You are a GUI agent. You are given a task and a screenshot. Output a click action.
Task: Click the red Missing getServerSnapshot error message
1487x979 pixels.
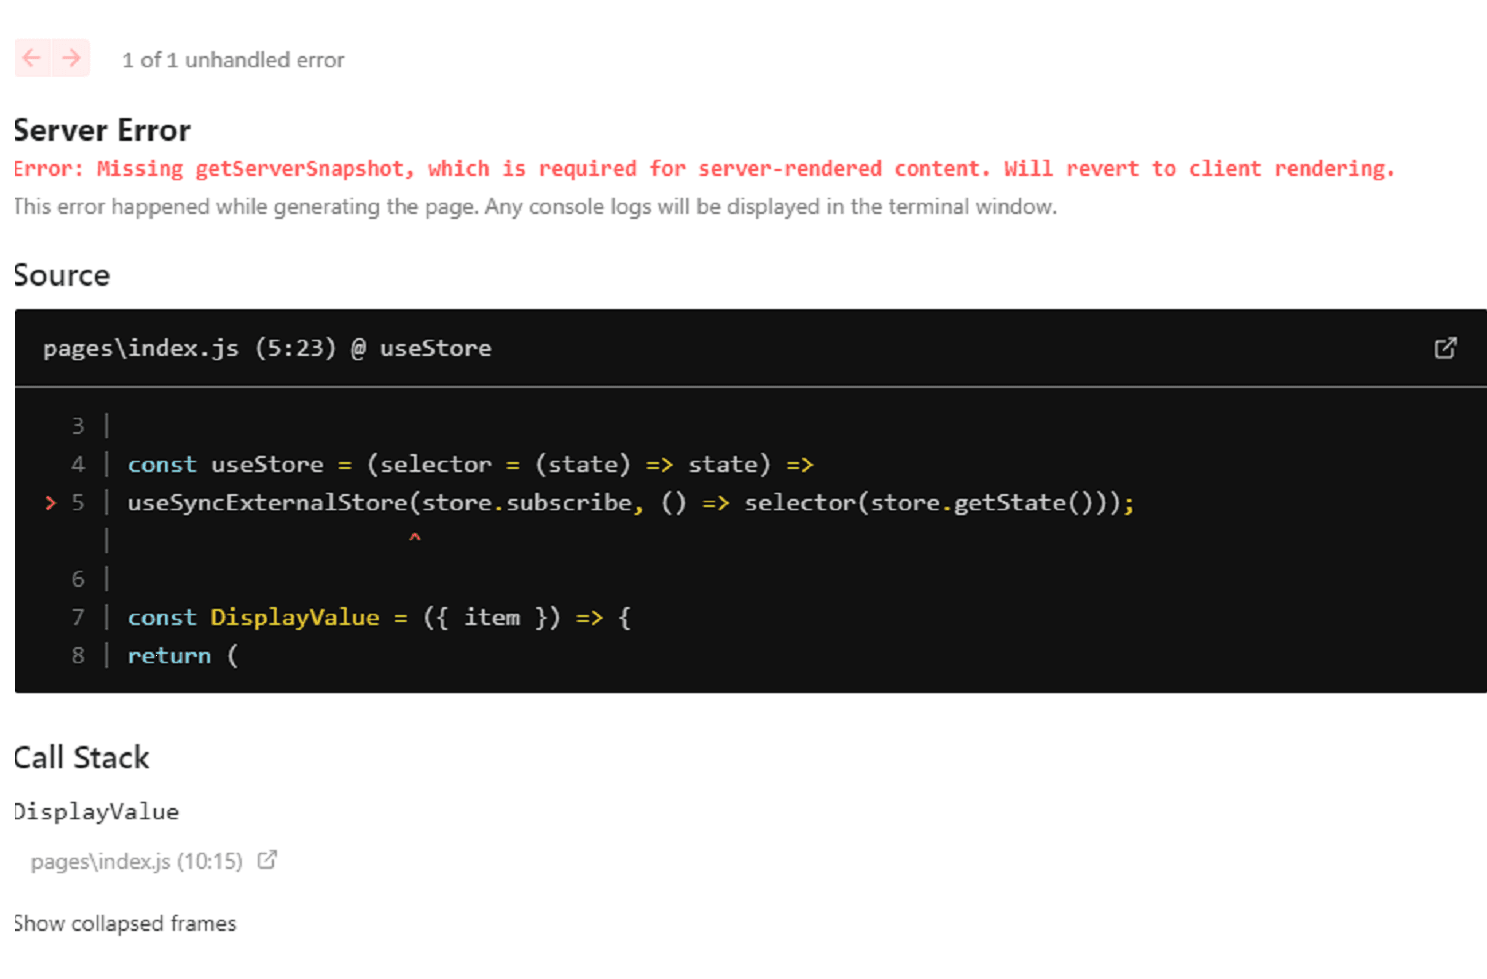[703, 169]
